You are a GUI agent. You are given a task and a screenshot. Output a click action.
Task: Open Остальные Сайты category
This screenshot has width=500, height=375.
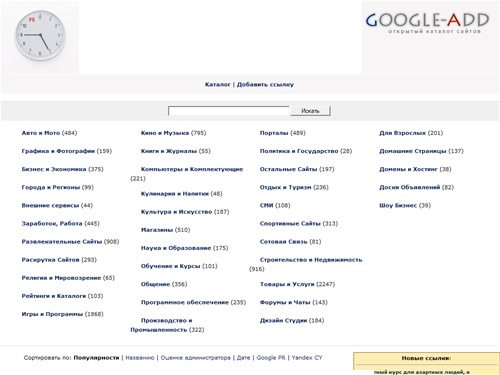click(288, 169)
